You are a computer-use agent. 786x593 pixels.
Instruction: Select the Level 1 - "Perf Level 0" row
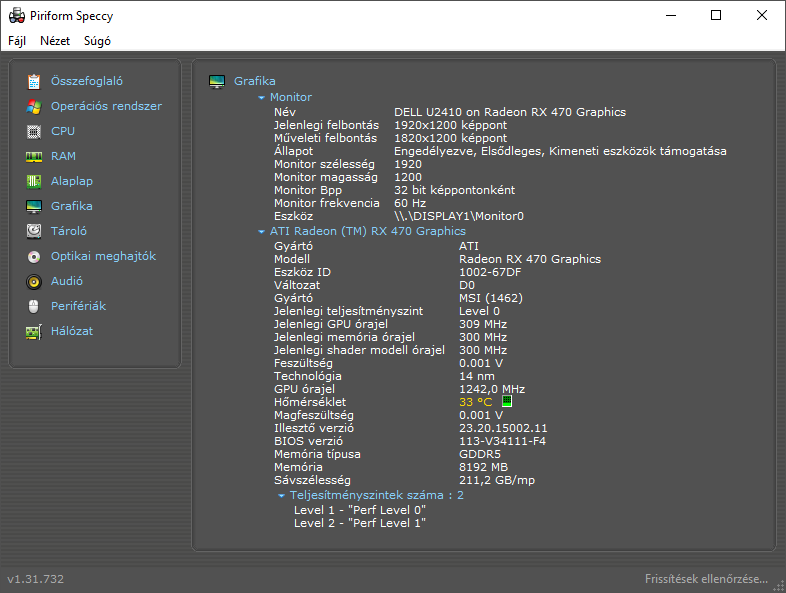click(x=359, y=510)
